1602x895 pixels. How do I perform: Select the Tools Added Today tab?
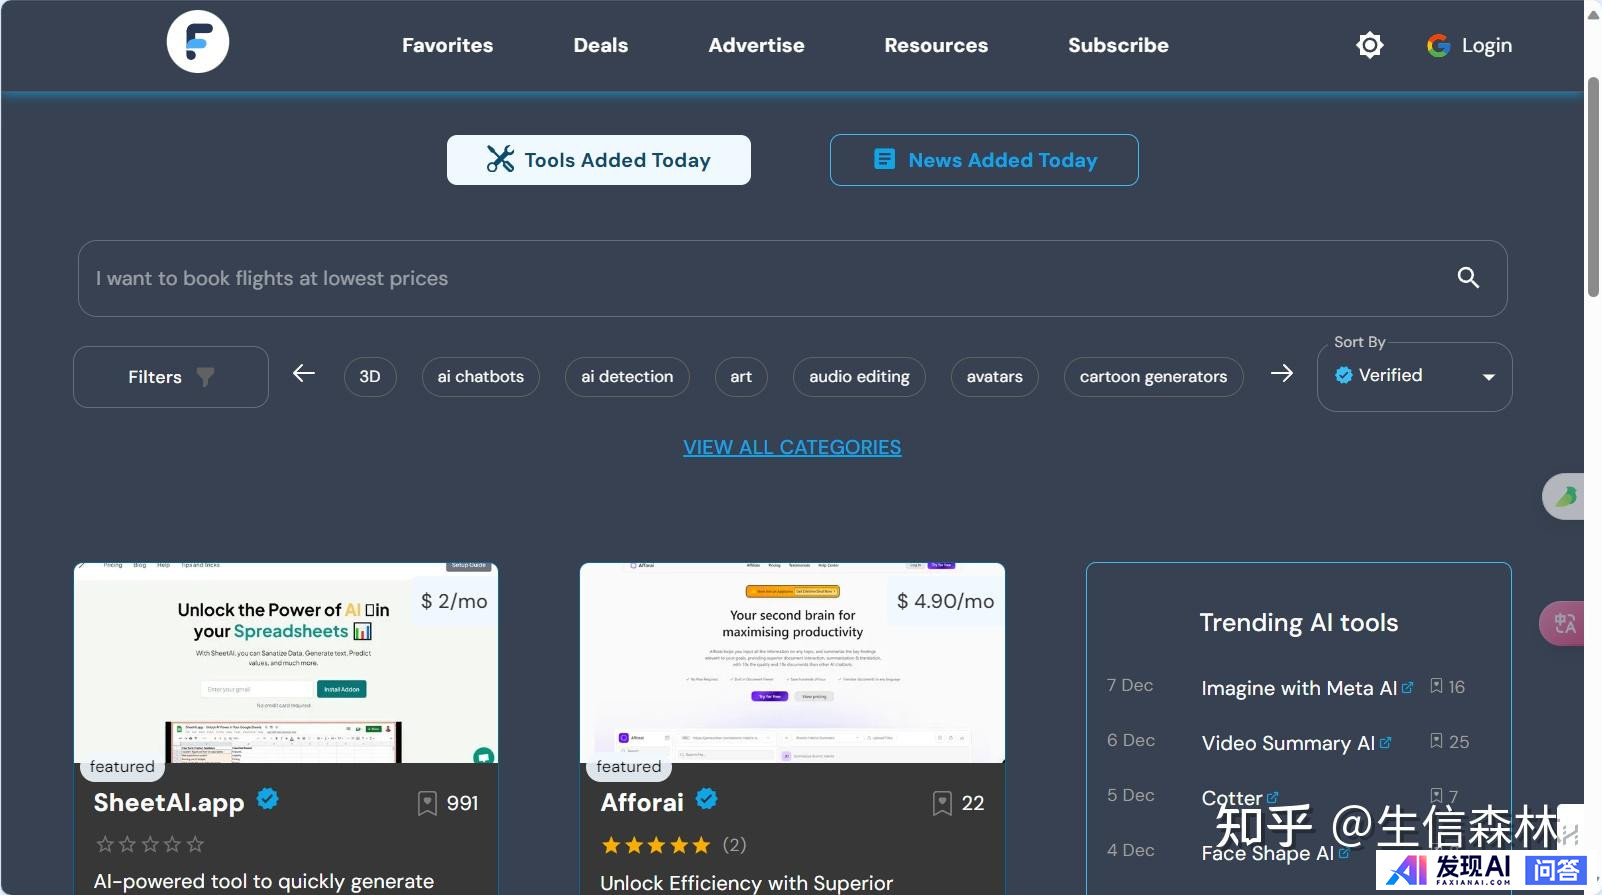tap(599, 160)
